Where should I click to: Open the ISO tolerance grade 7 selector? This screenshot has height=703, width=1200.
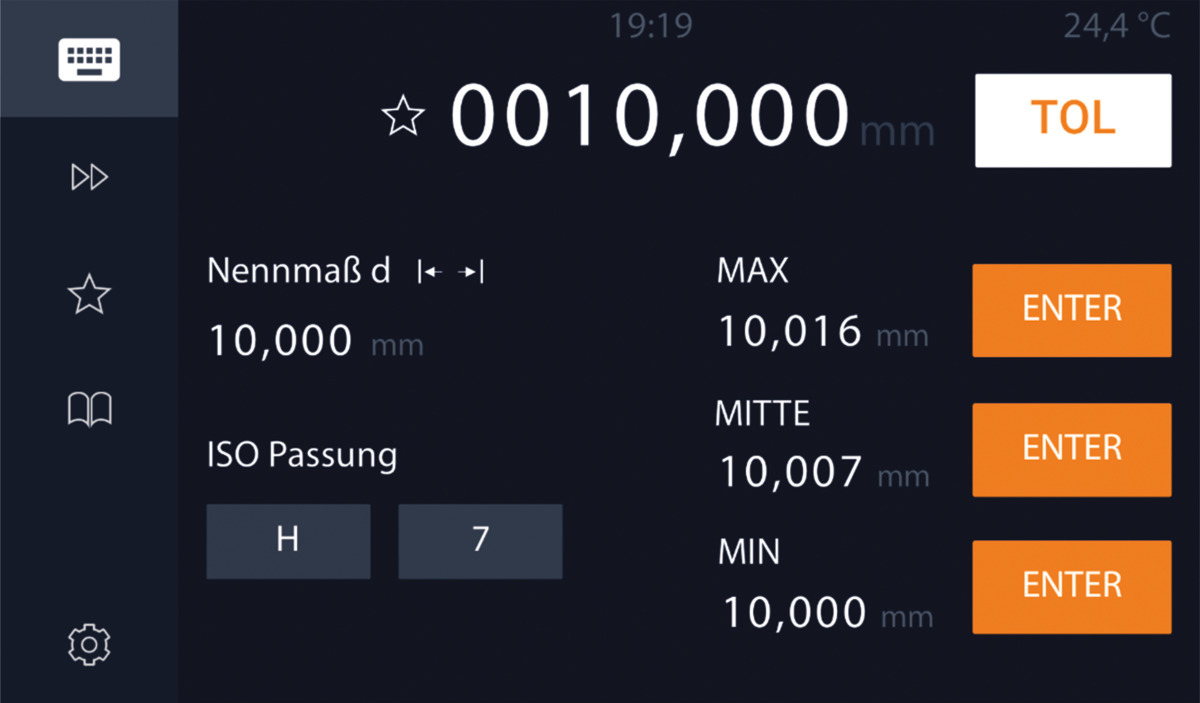tap(480, 541)
